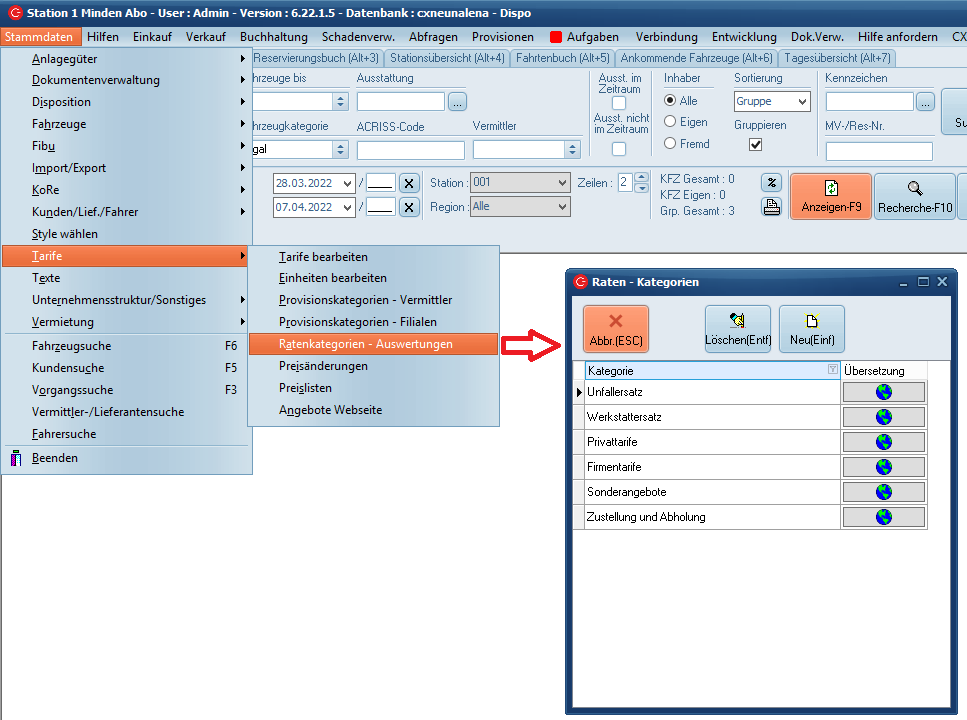Click the printer icon

pyautogui.click(x=771, y=207)
